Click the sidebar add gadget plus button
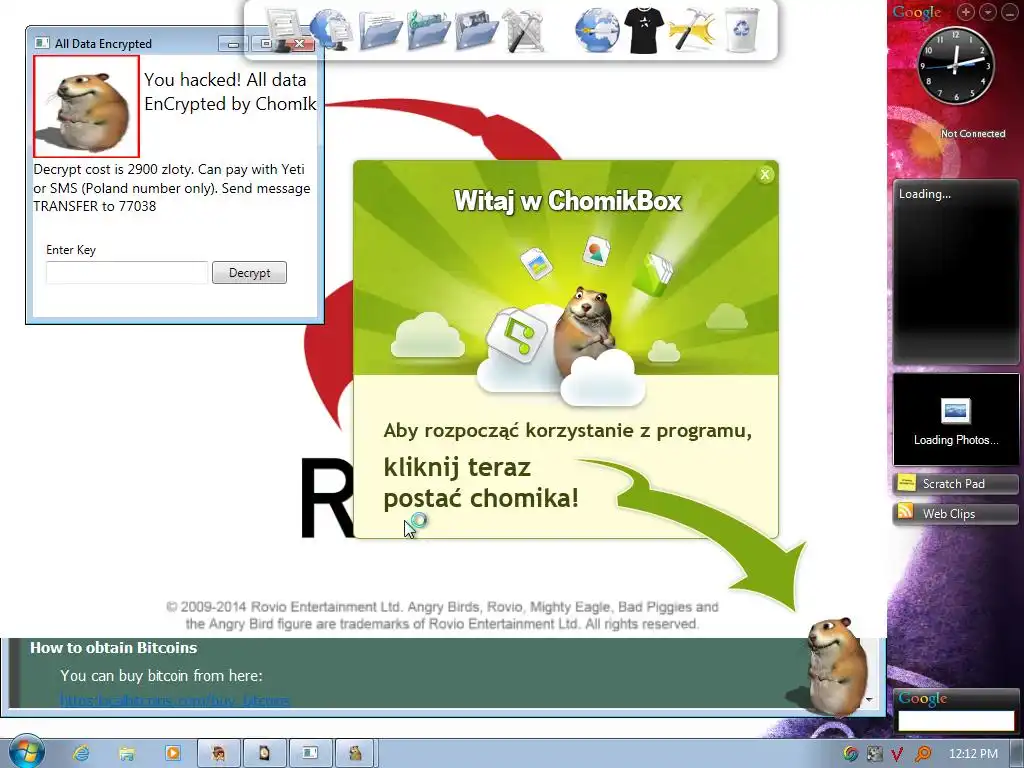Viewport: 1024px width, 768px height. coord(965,12)
